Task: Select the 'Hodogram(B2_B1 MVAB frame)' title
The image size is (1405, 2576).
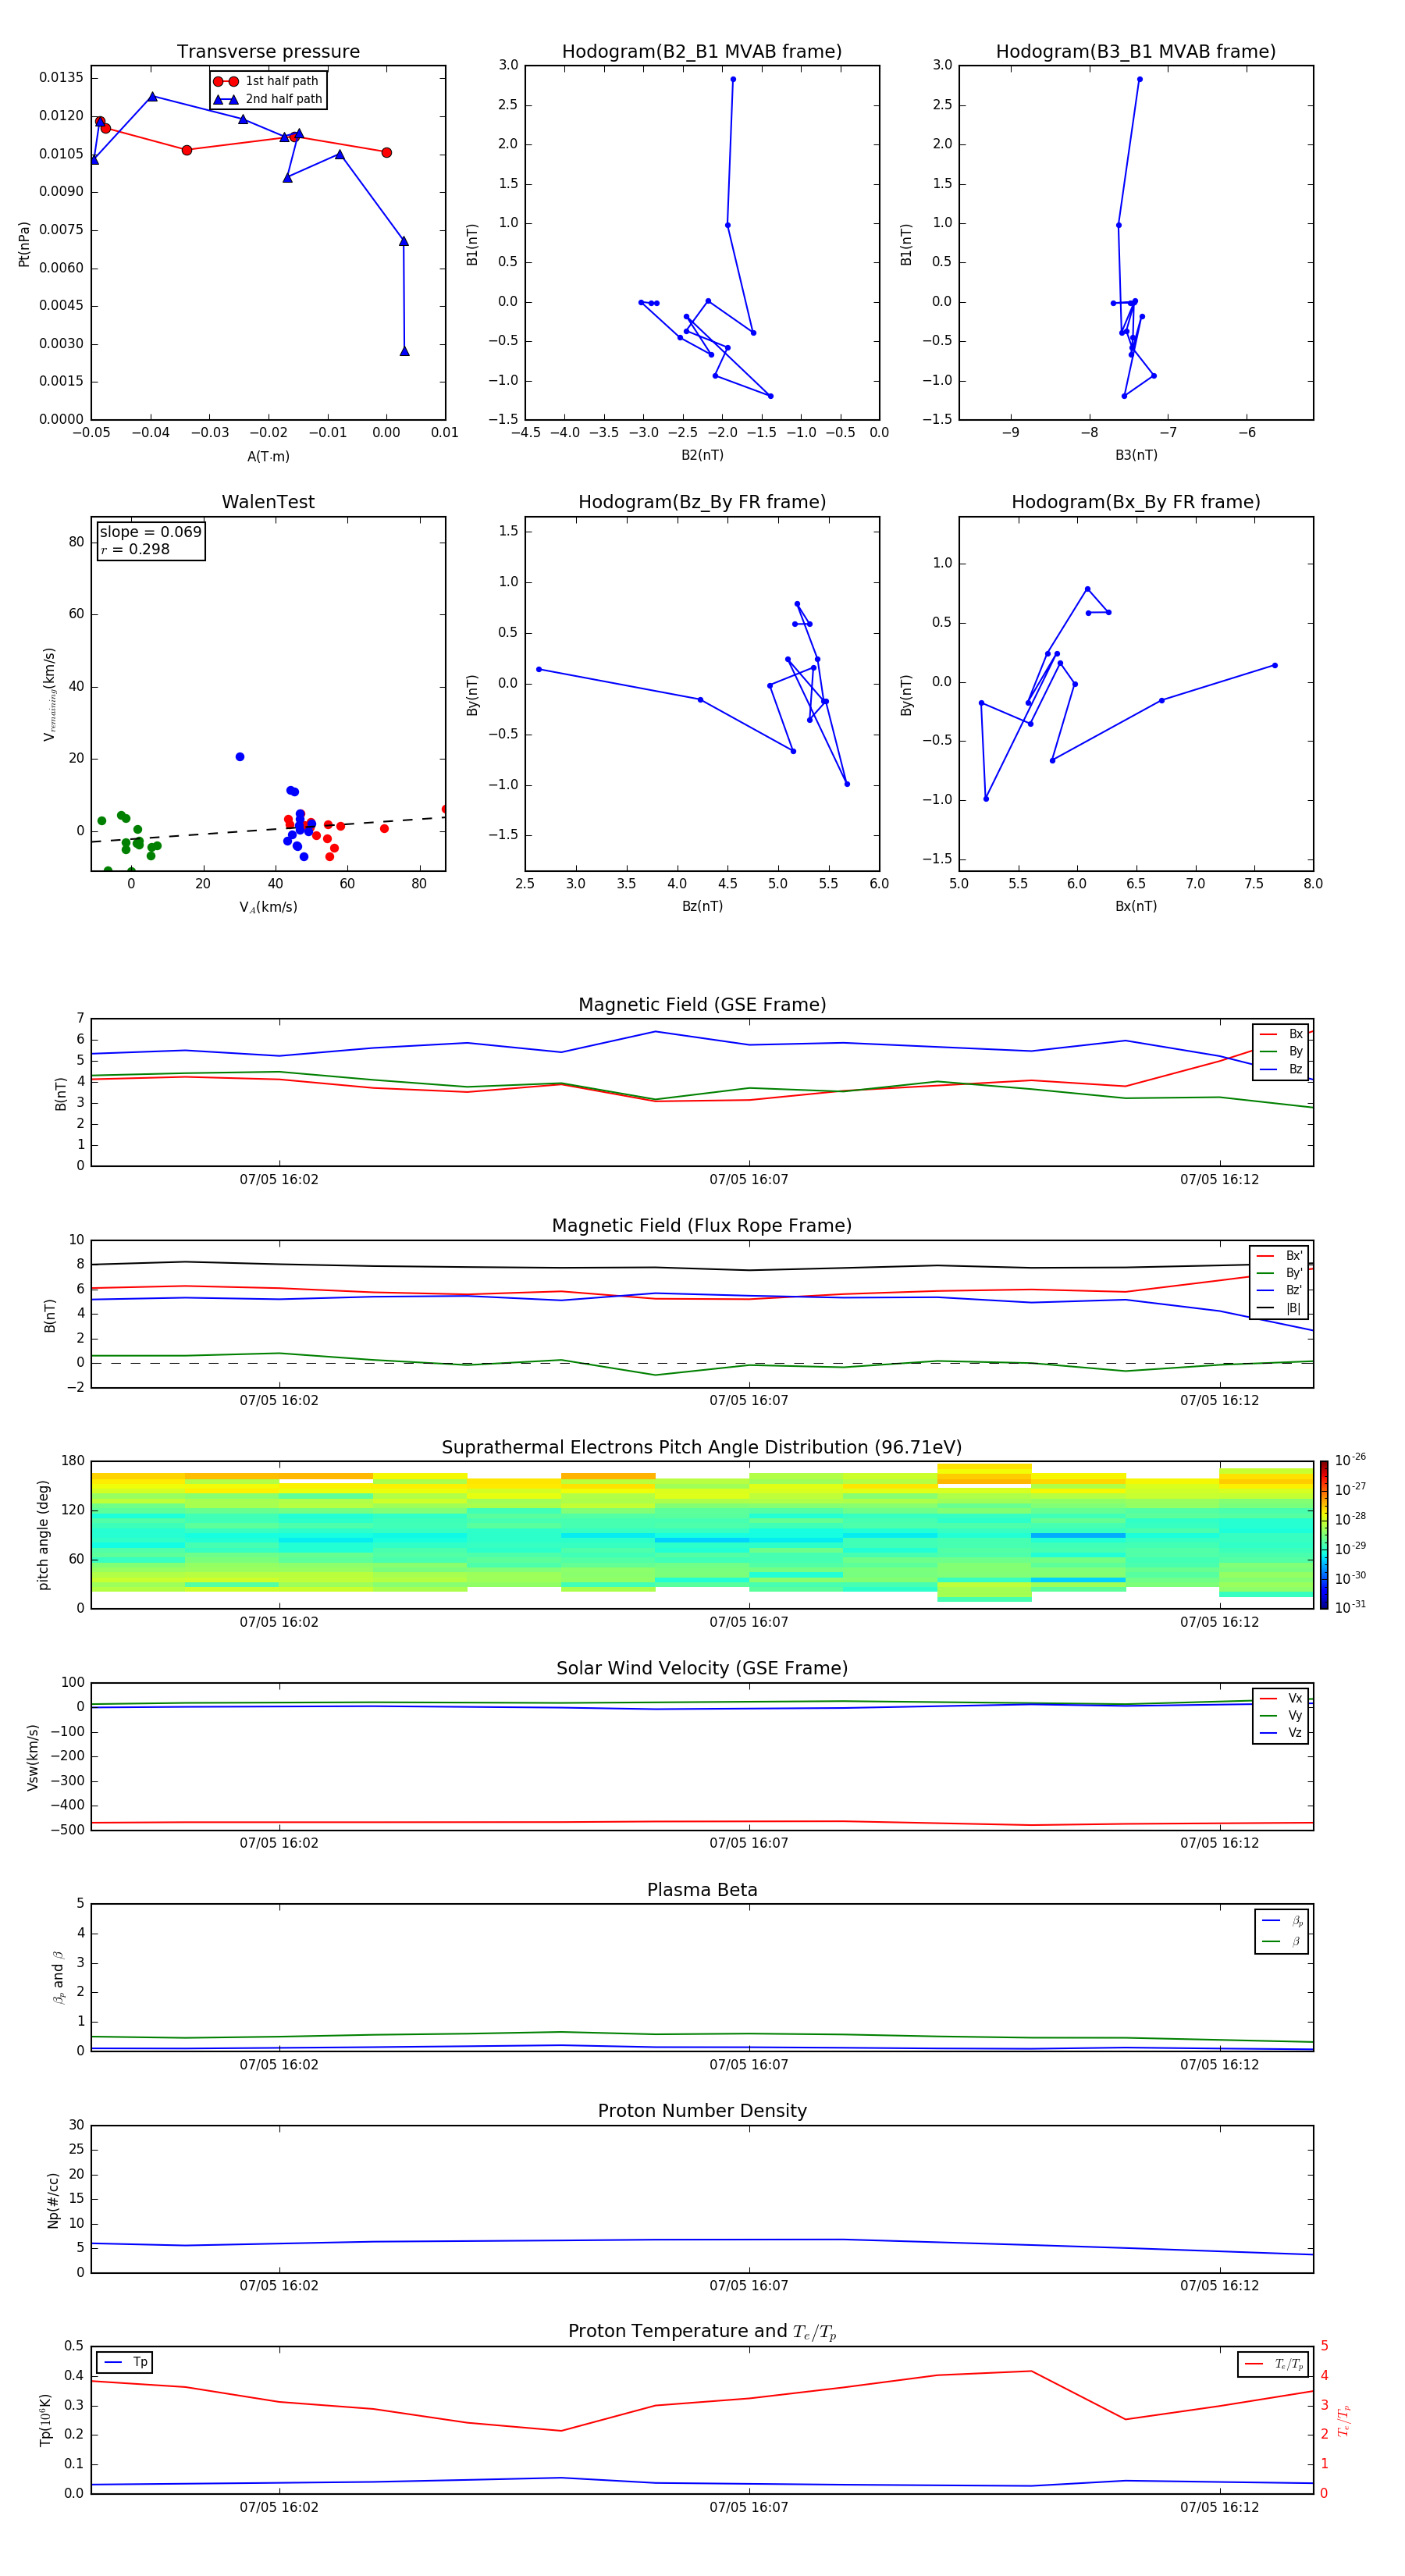Action: 702,52
